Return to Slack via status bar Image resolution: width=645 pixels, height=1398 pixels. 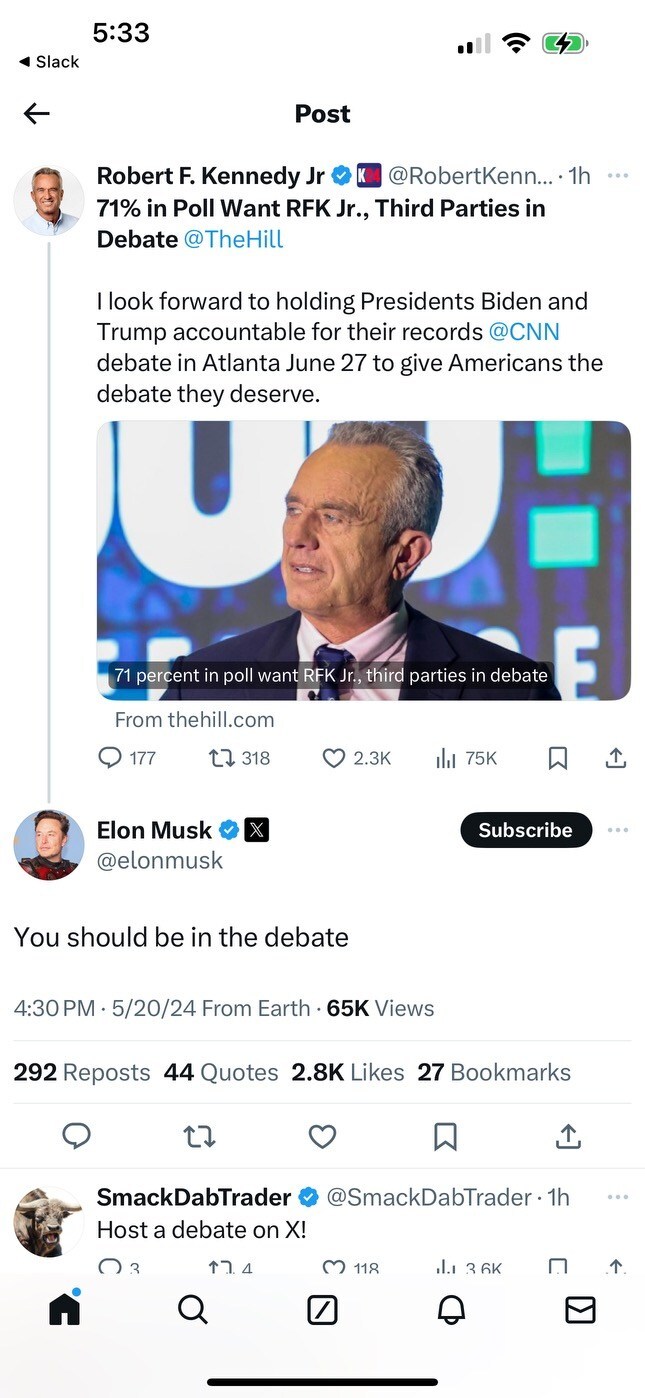tap(49, 62)
